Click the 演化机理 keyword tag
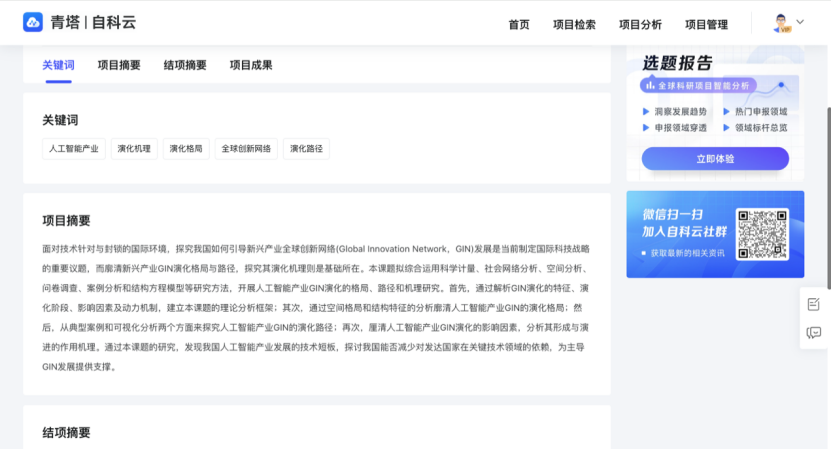This screenshot has height=449, width=831. pos(134,148)
